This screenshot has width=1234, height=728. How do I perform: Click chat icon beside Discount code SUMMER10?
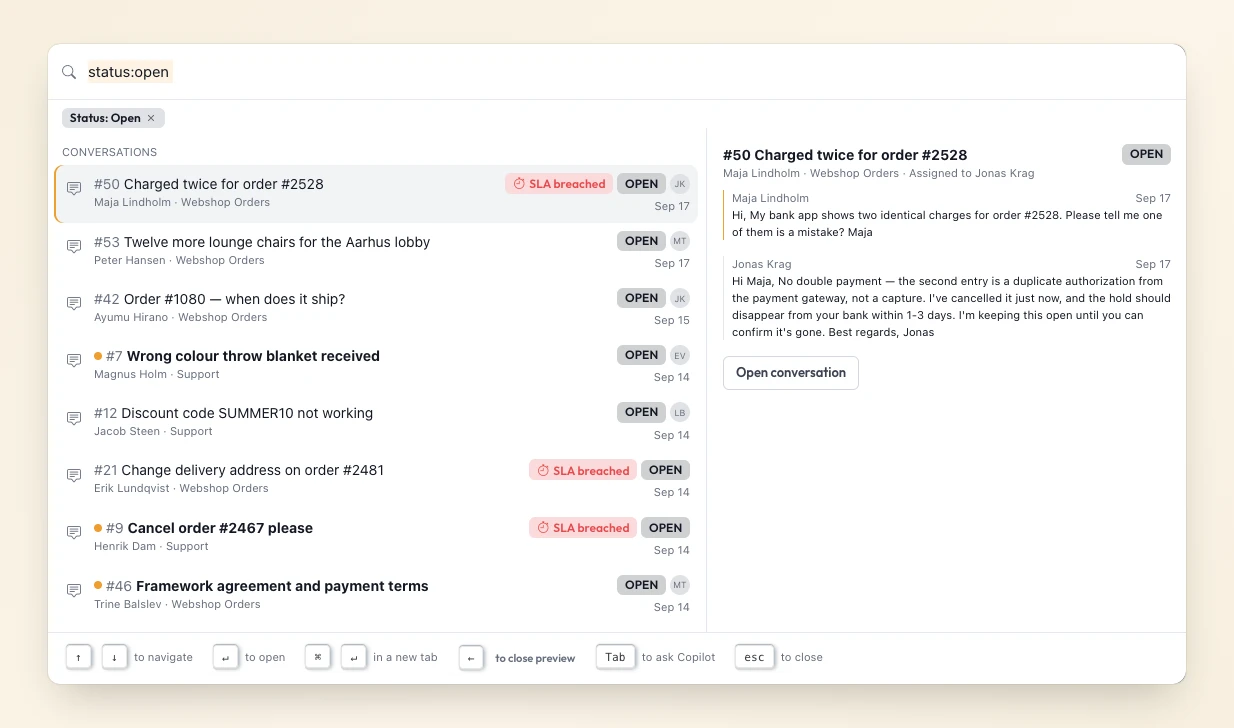tap(74, 418)
